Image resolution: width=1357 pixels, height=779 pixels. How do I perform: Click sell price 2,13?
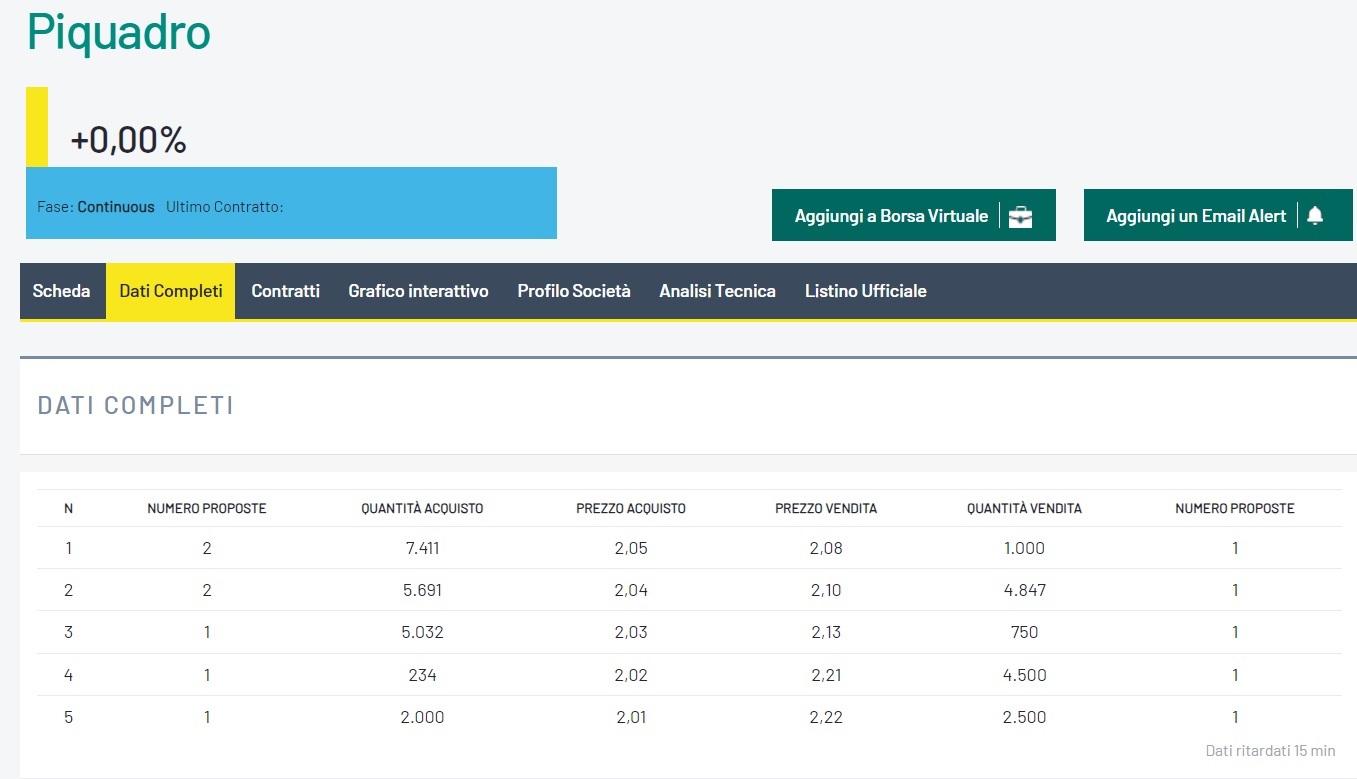pyautogui.click(x=826, y=632)
